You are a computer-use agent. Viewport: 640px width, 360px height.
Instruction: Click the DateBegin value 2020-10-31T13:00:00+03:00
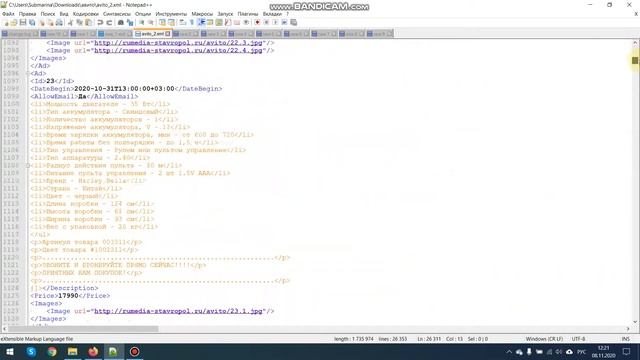click(x=124, y=89)
